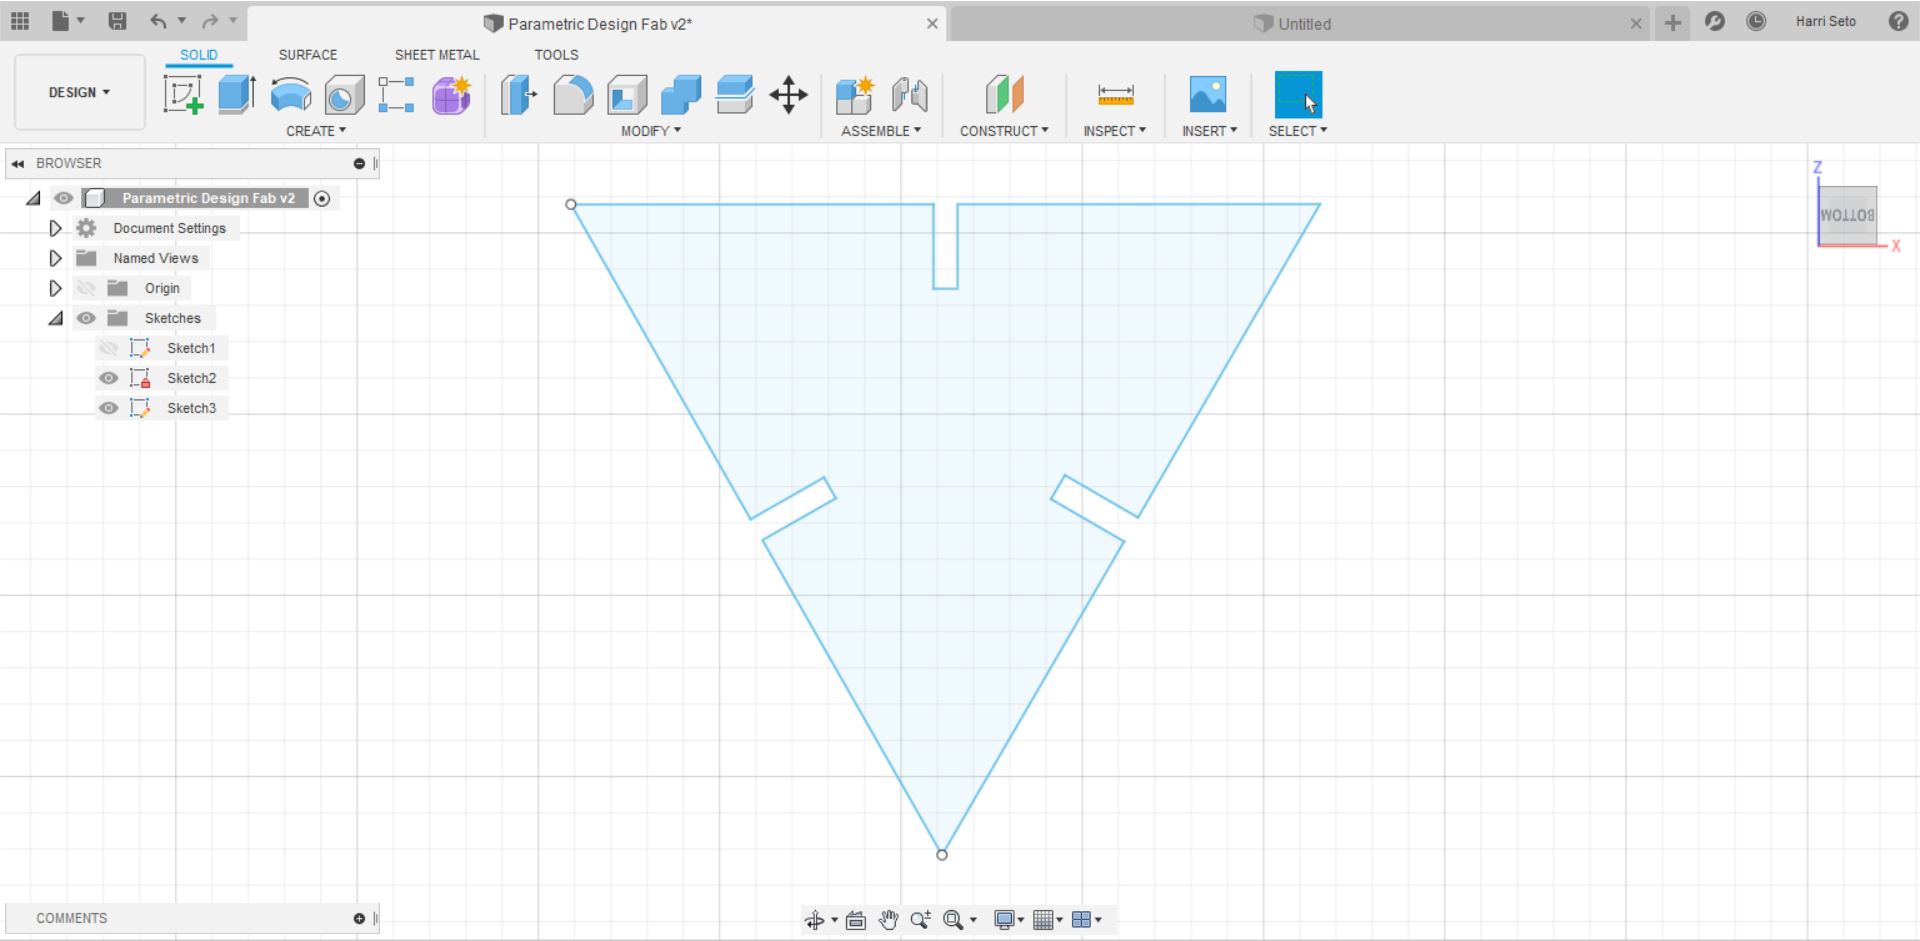Image resolution: width=1920 pixels, height=941 pixels.
Task: Select the Shell tool
Action: (627, 95)
